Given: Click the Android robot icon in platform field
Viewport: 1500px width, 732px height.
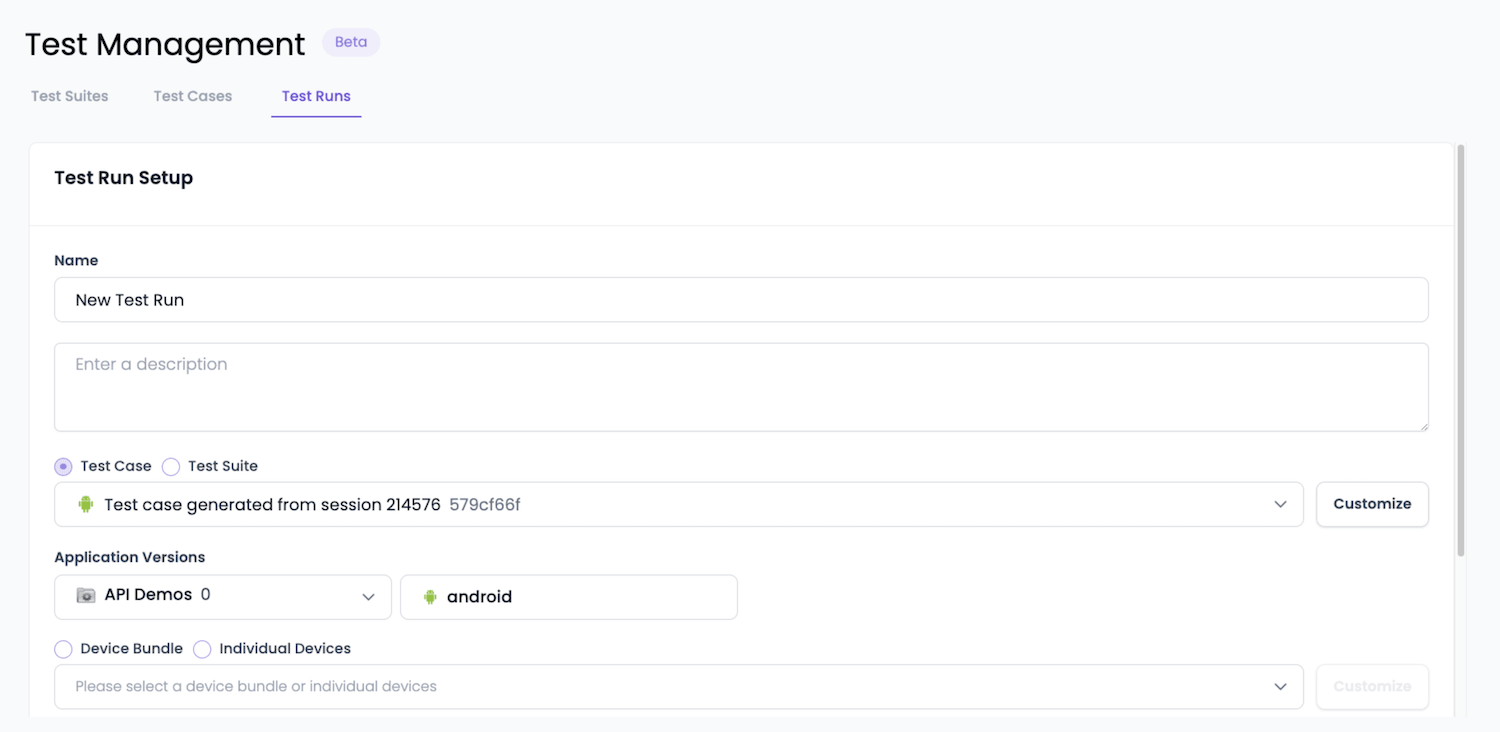Looking at the screenshot, I should (x=430, y=596).
